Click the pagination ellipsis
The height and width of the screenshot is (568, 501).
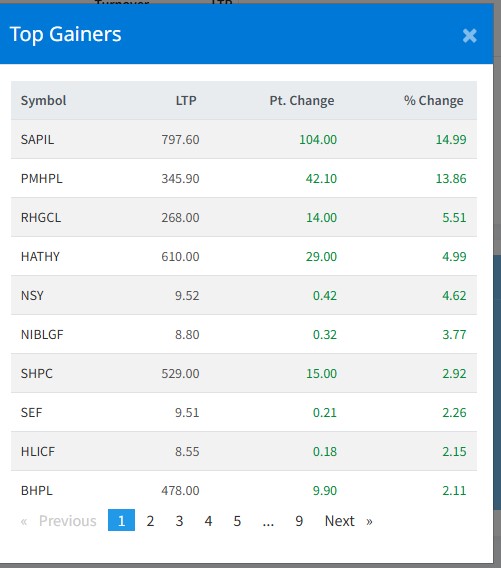click(268, 521)
